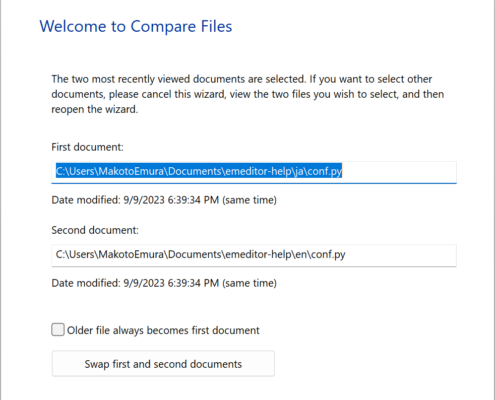Click empty space after second document path
This screenshot has width=495, height=400.
[401, 255]
